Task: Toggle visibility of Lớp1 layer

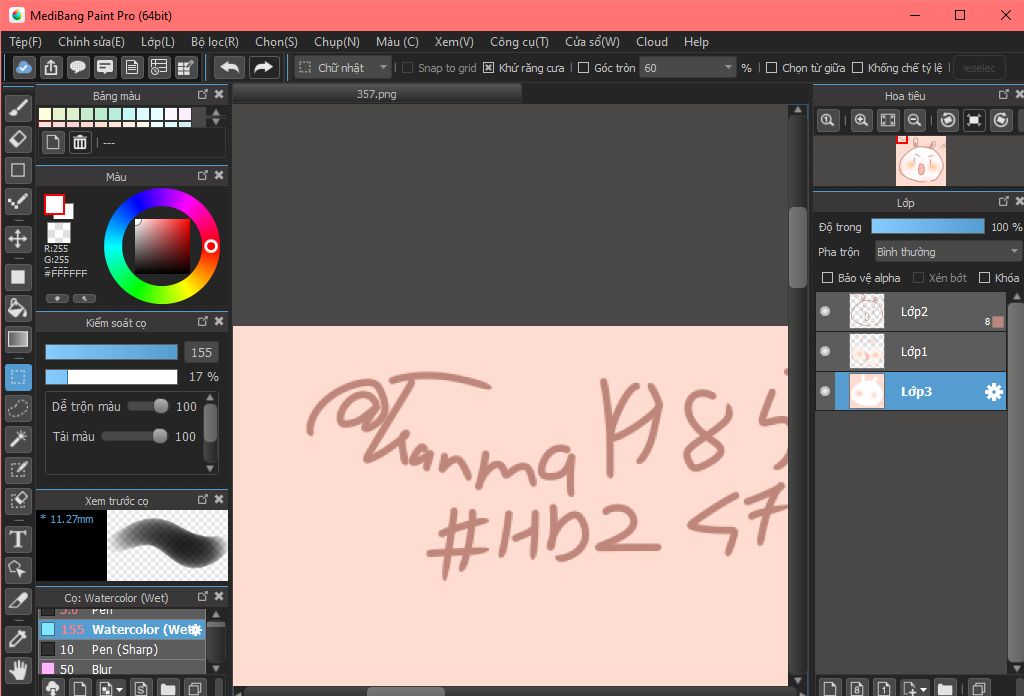Action: coord(825,351)
